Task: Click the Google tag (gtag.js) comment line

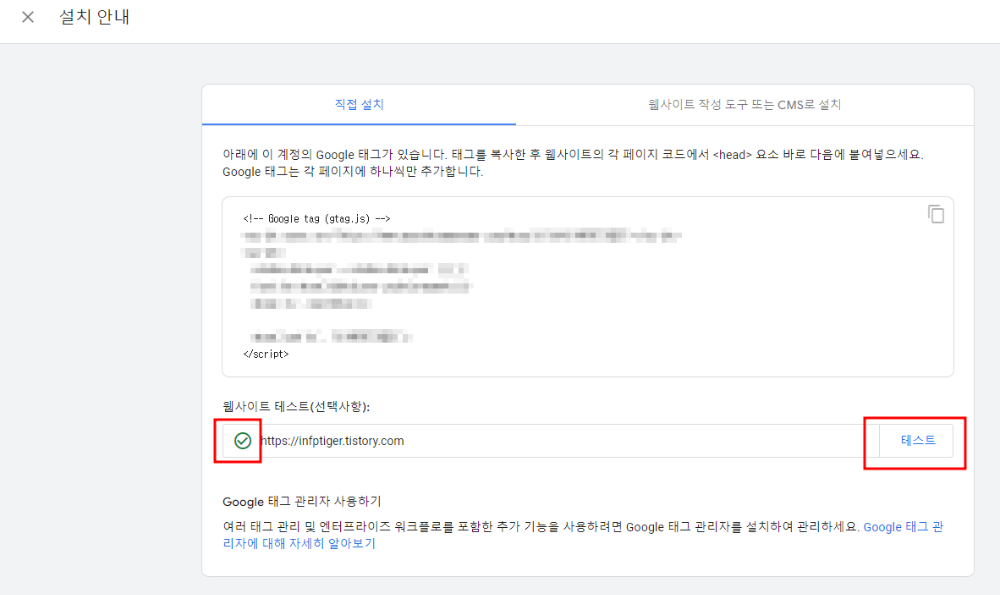Action: (x=316, y=219)
